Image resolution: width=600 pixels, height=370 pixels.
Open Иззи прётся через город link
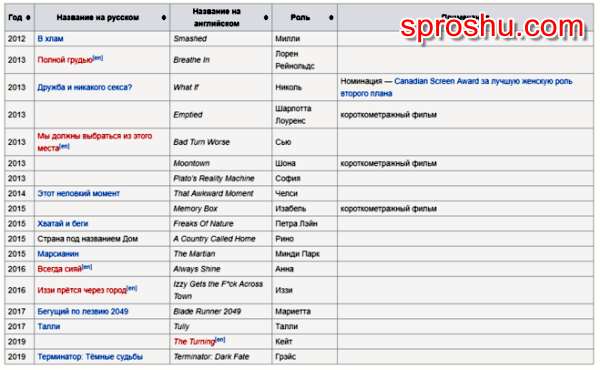click(x=82, y=290)
